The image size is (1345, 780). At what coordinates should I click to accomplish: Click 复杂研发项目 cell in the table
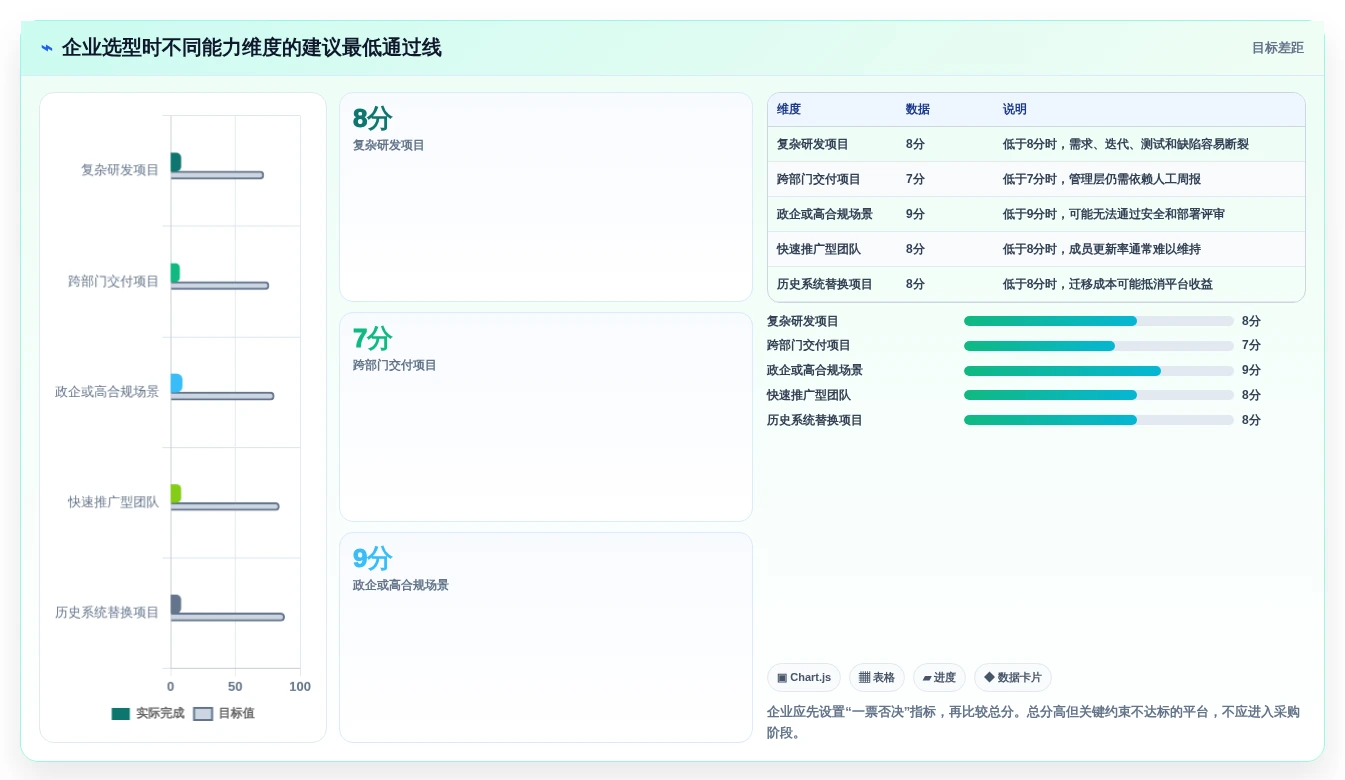pos(813,144)
